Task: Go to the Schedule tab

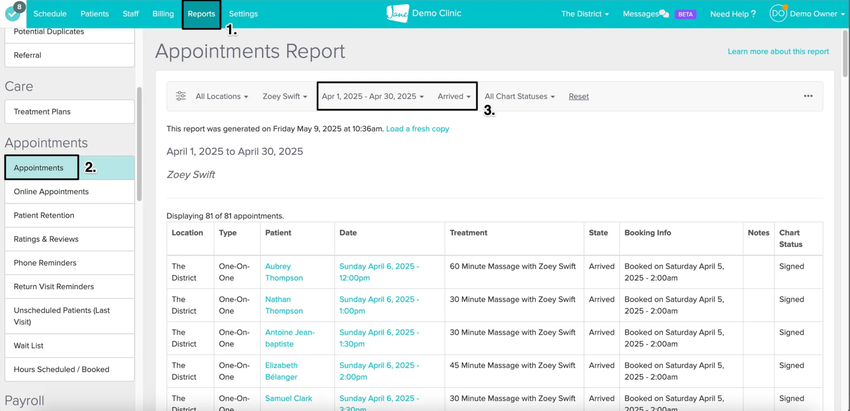Action: click(50, 14)
